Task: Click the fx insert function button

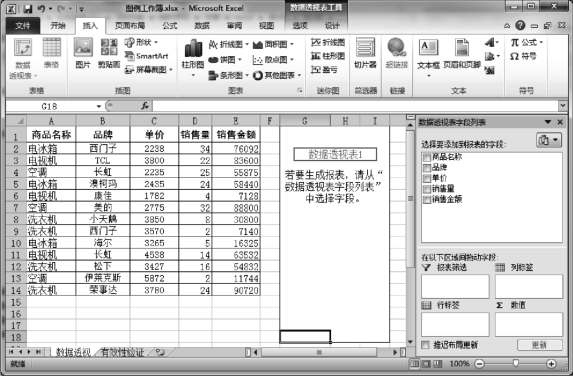Action: click(x=145, y=106)
